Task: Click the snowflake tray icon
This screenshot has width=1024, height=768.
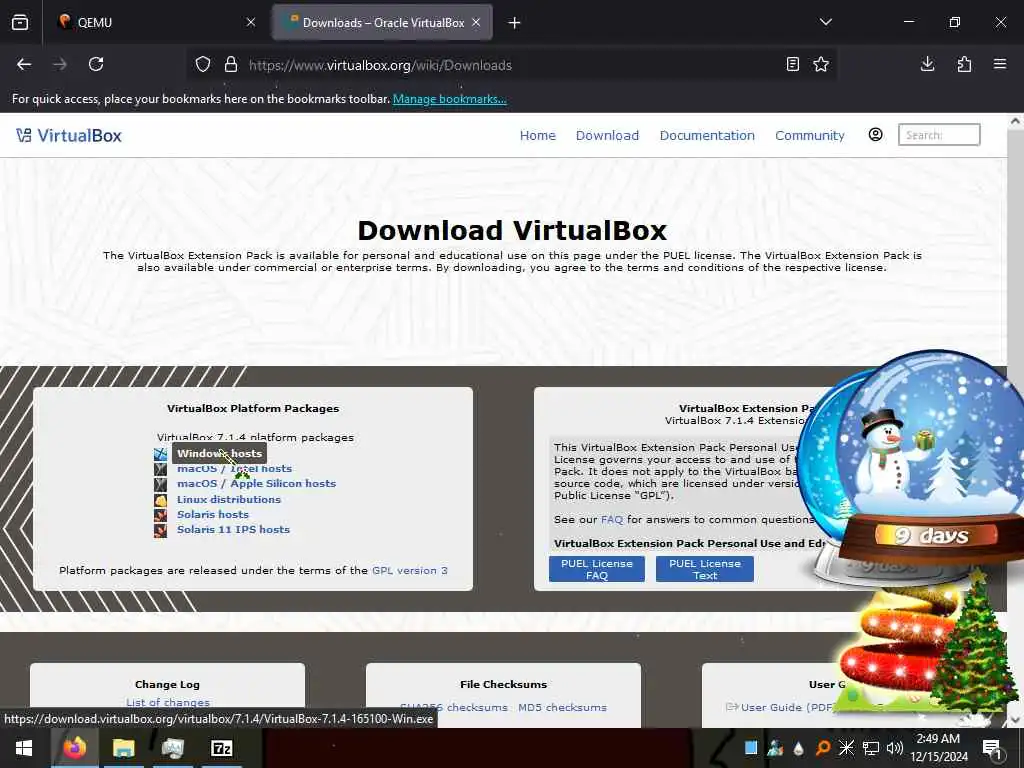Action: pyautogui.click(x=846, y=748)
